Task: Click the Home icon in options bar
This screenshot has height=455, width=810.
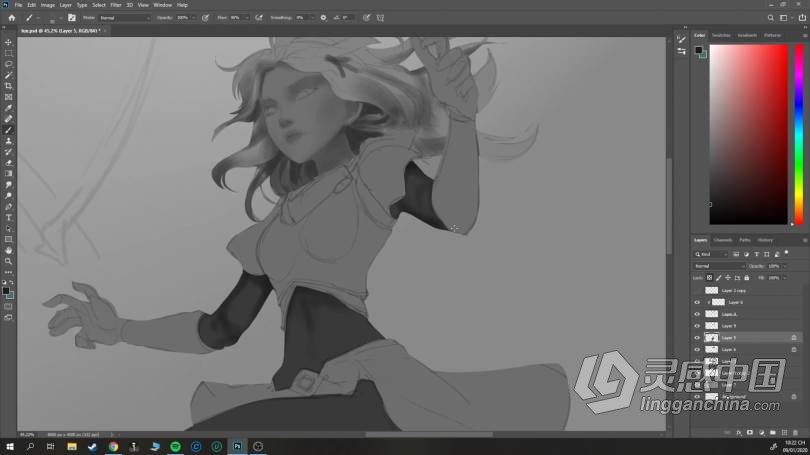Action: click(x=11, y=18)
